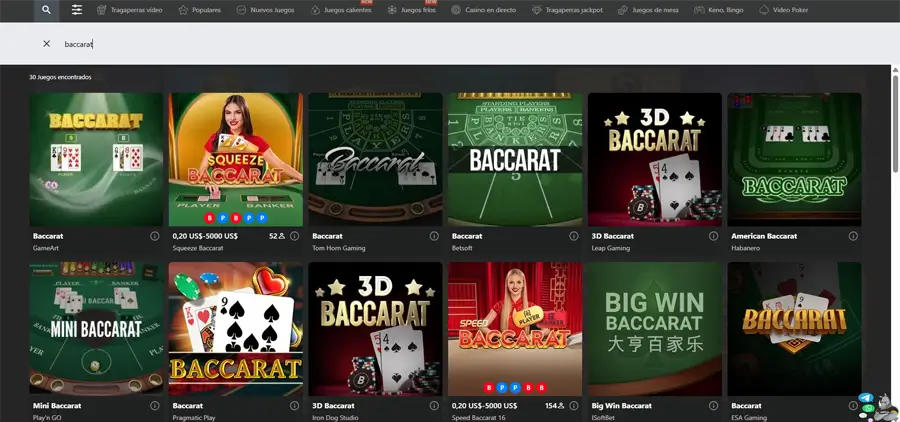Open American Baccarat neon thumbnail
900x422 pixels.
794,160
